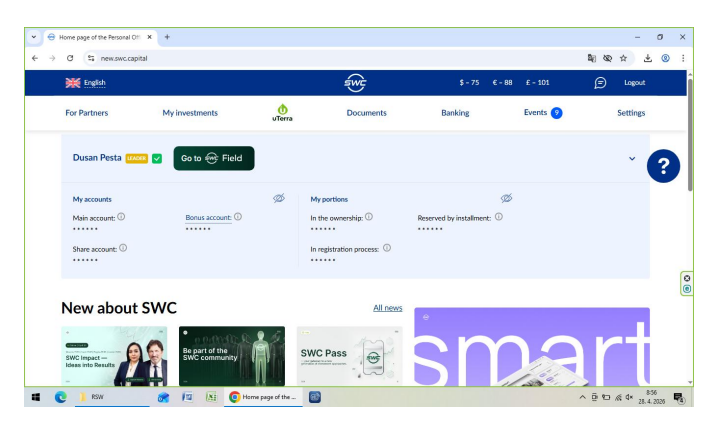Viewport: 717px width, 433px height.
Task: Open the Settings menu
Action: pos(631,112)
